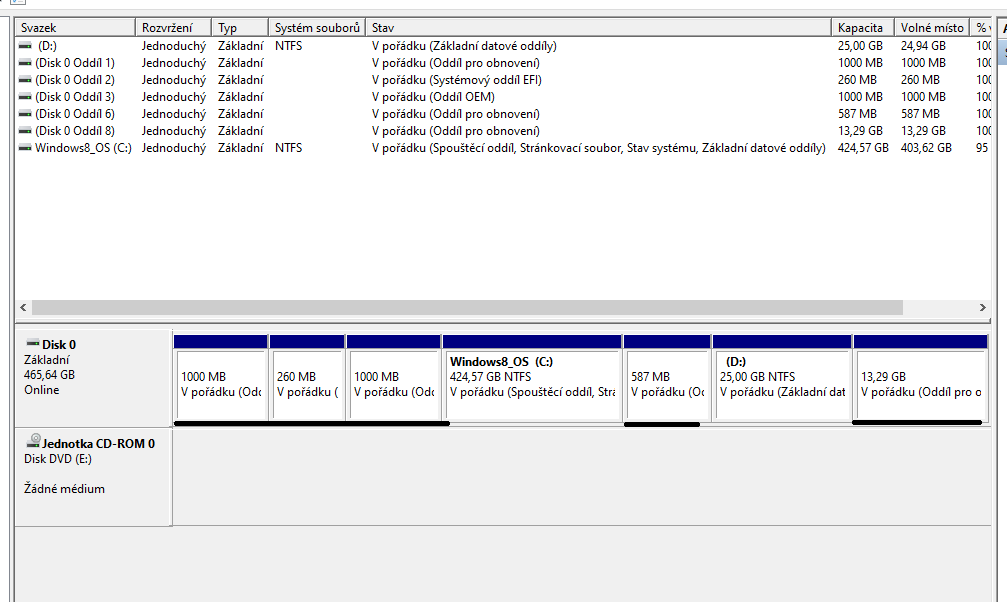Select the 260 MB EFI partition block
The height and width of the screenshot is (602, 1007).
(307, 385)
